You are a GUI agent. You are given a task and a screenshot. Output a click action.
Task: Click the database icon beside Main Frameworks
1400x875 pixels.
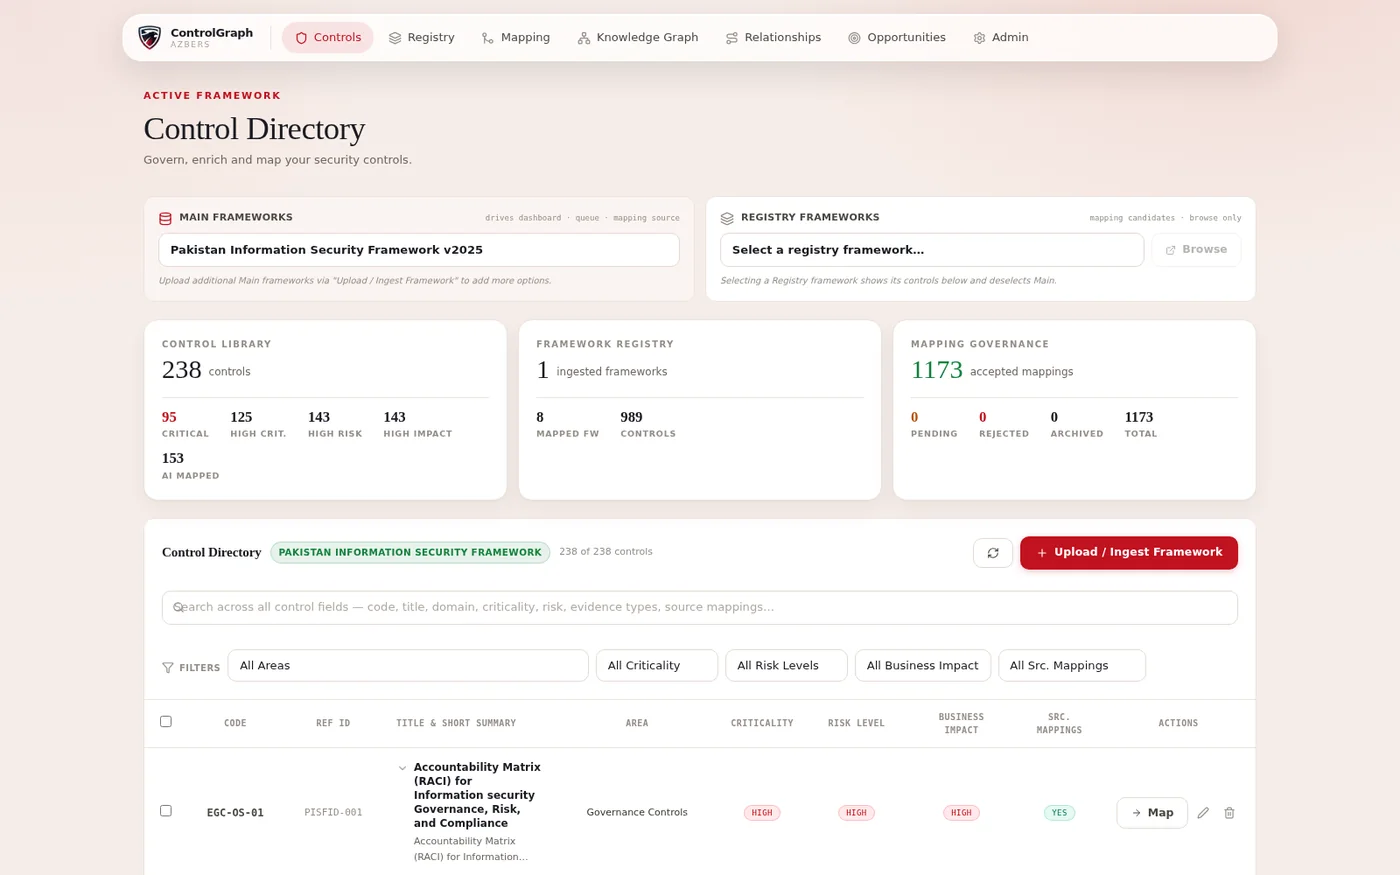coord(166,218)
